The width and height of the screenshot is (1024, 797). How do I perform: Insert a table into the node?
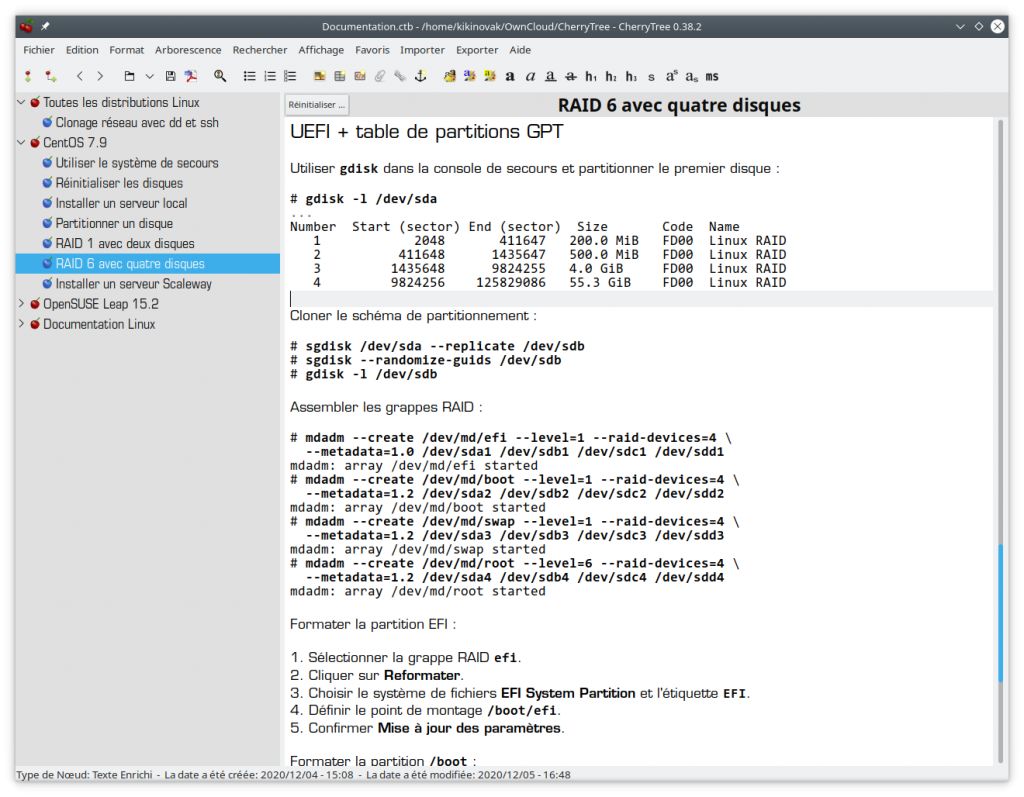[x=340, y=76]
